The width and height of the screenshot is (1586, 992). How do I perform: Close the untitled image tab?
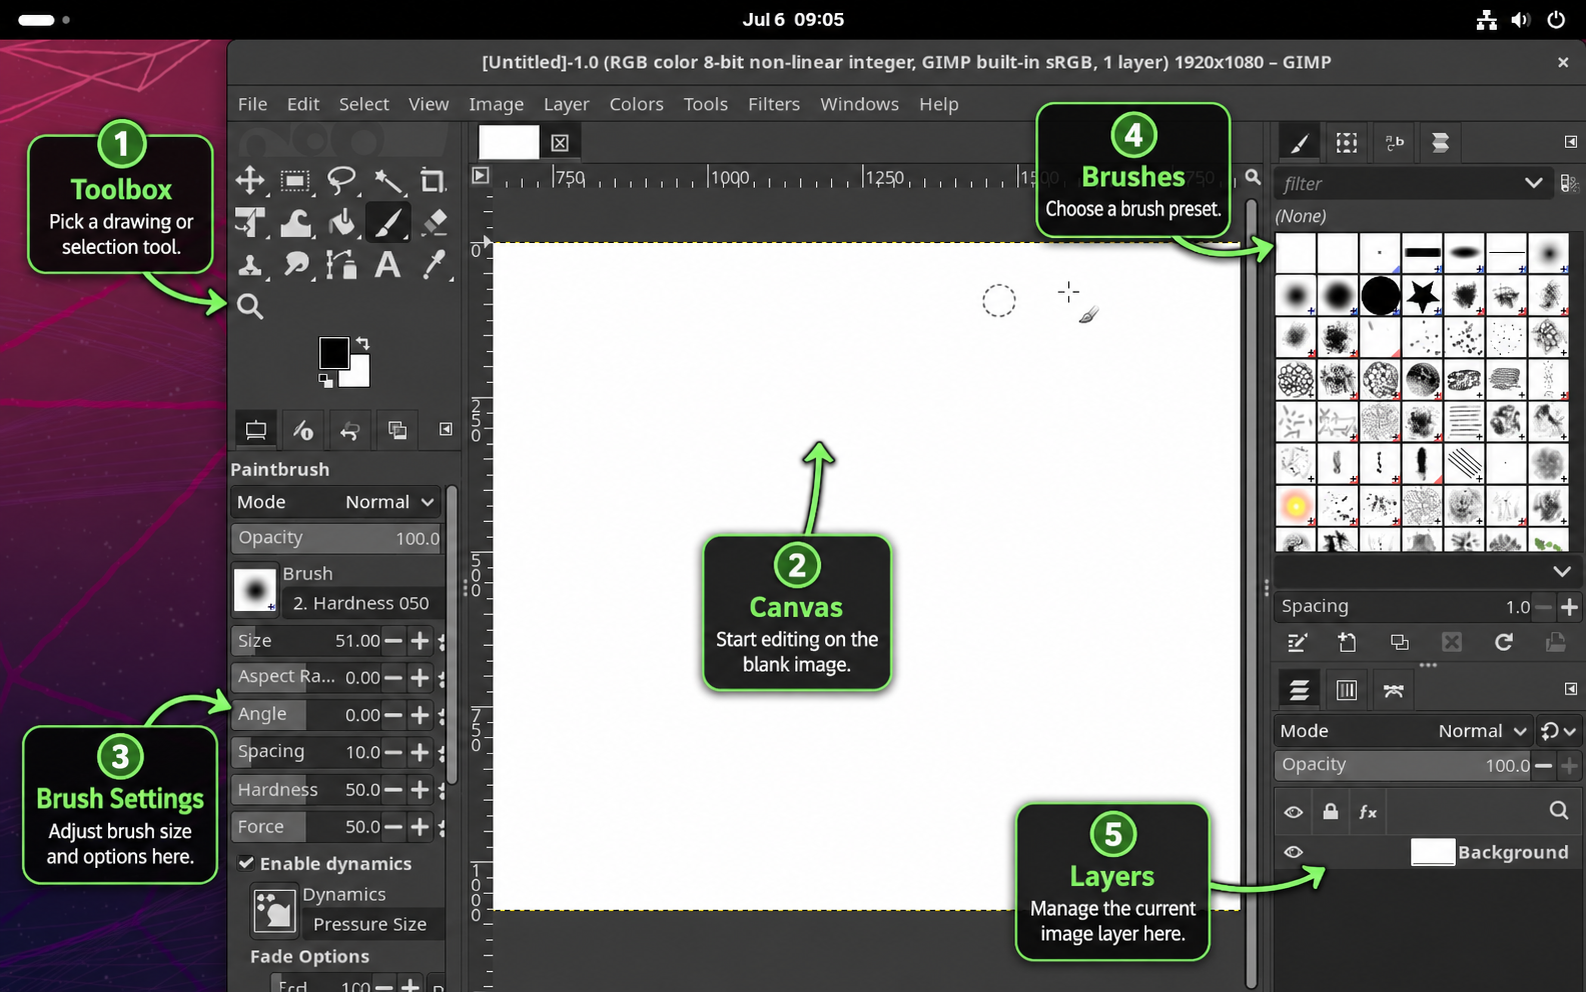click(x=560, y=143)
